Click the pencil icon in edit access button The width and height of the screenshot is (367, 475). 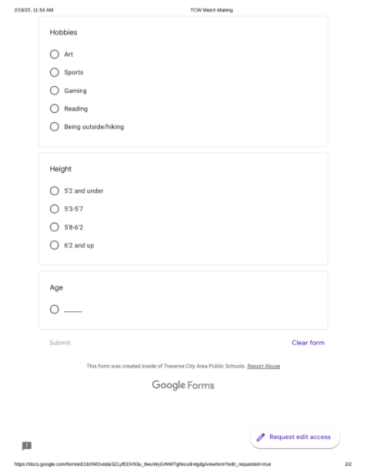tap(261, 437)
